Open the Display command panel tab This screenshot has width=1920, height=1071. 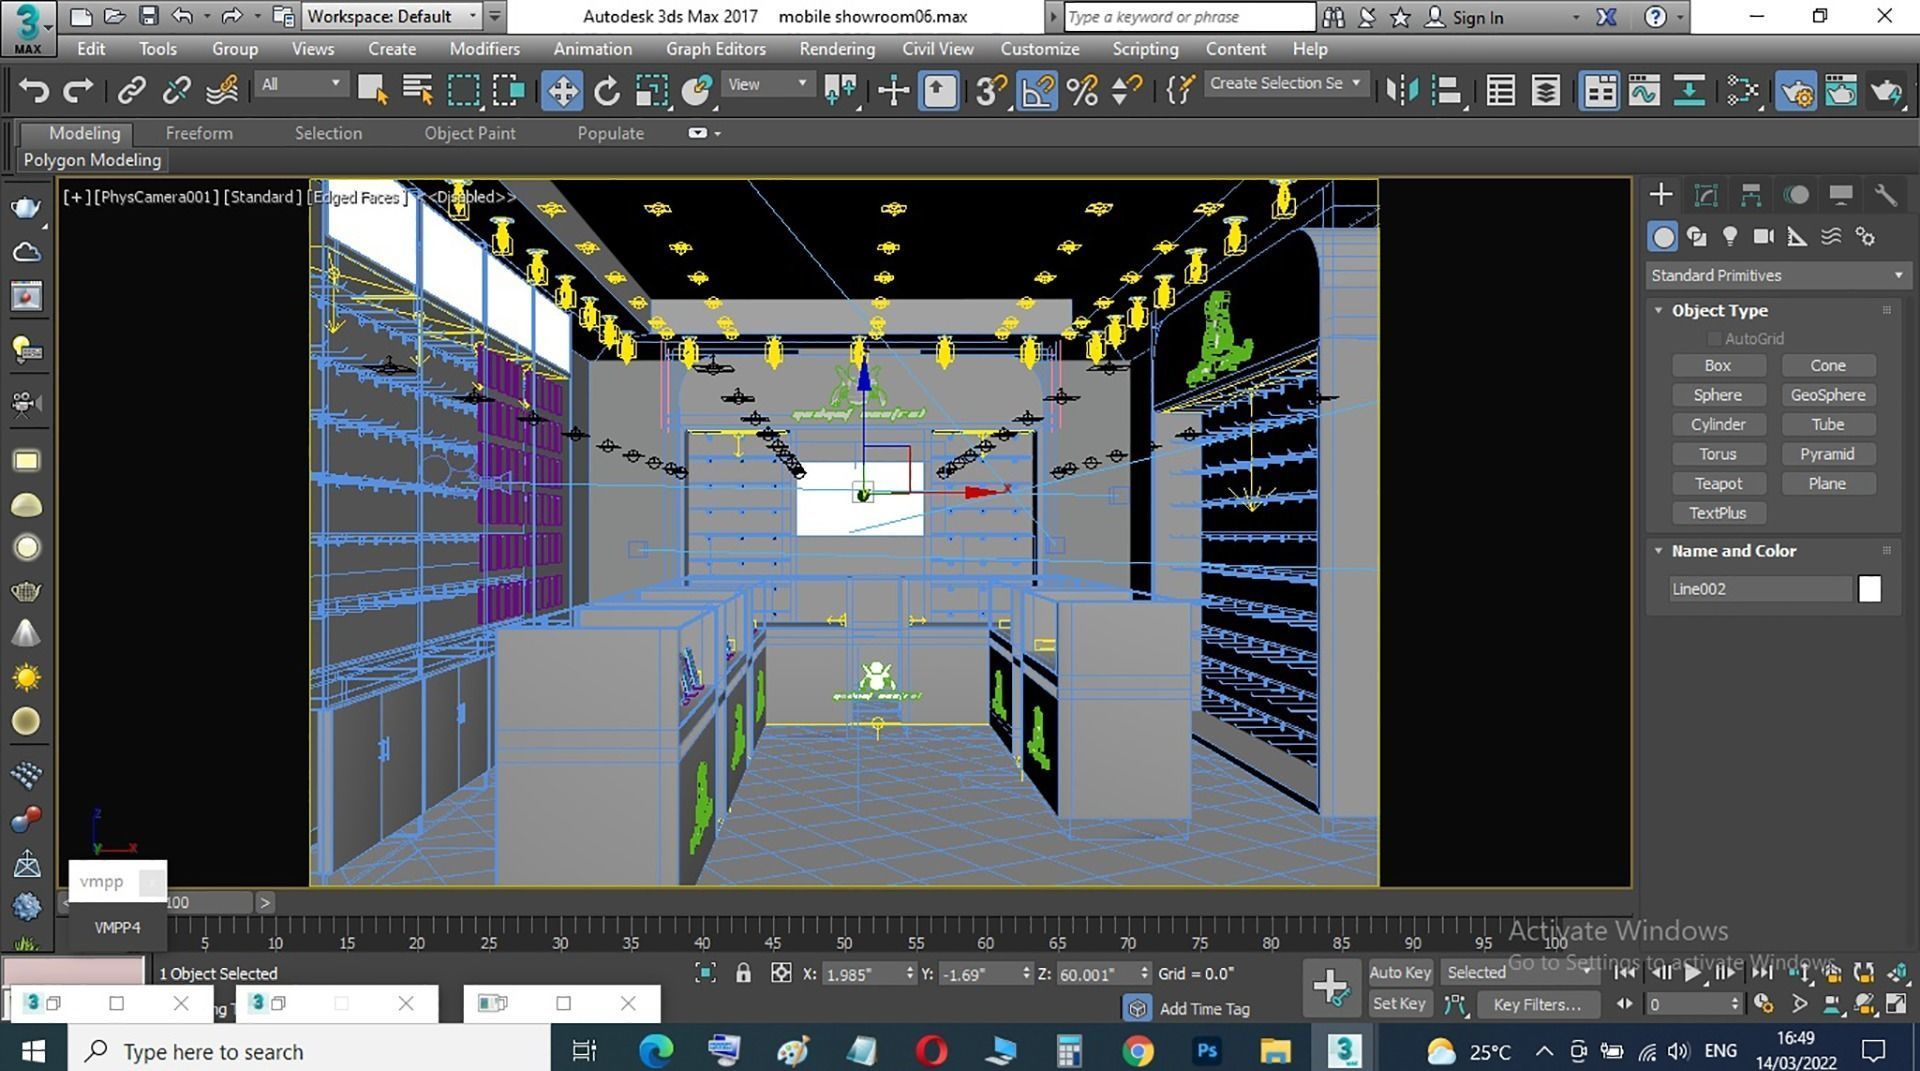click(1841, 195)
